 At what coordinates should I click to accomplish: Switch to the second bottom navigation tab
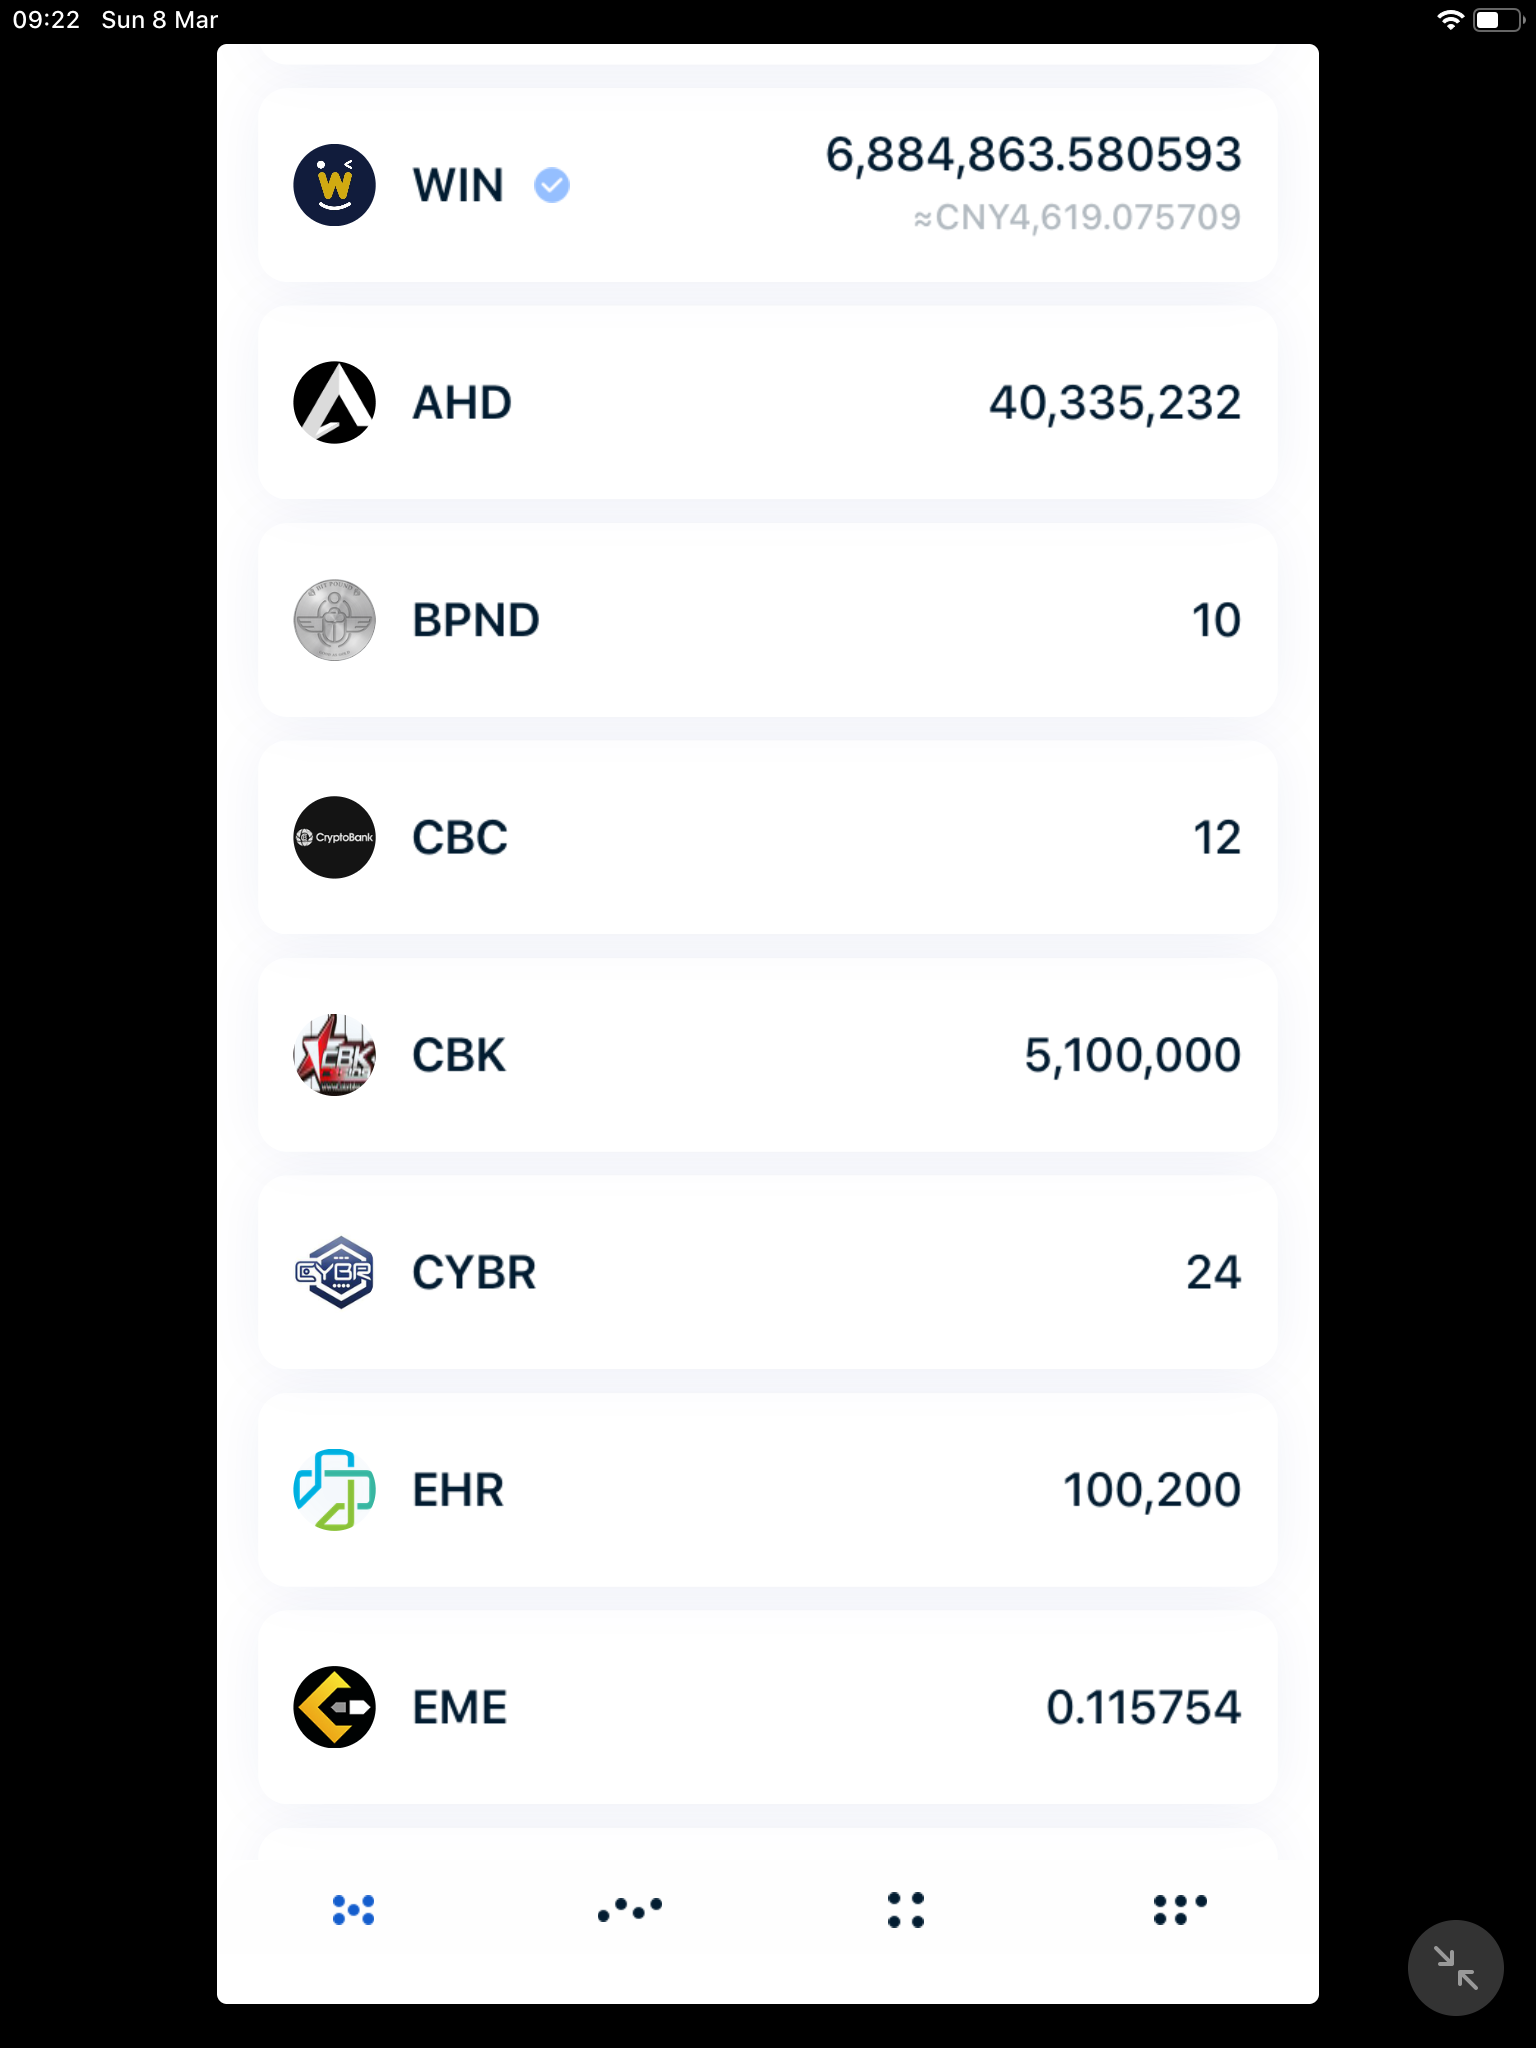tap(630, 1910)
